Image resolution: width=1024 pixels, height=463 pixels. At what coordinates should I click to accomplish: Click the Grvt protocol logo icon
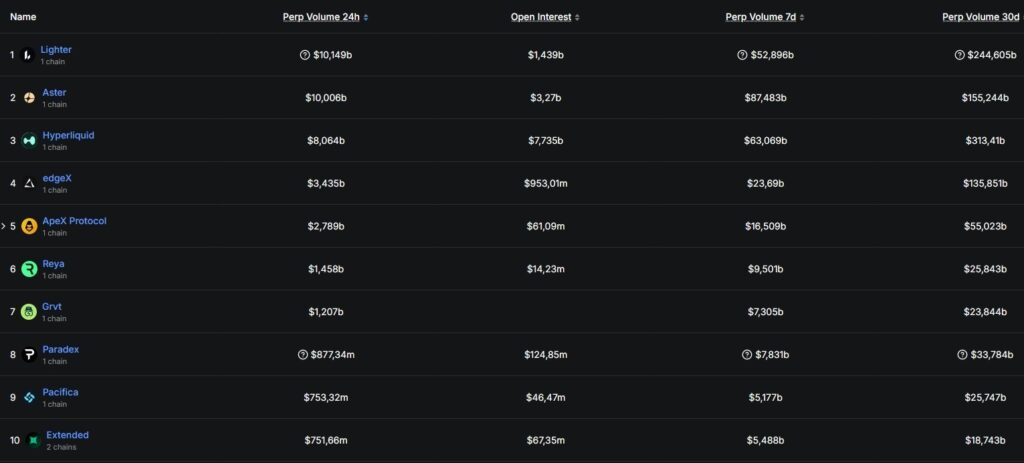[29, 312]
